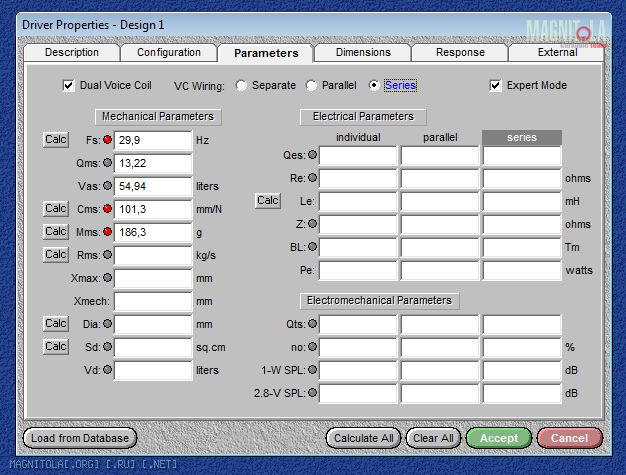Select Parallel VC wiring option
This screenshot has width=626, height=475.
pos(312,86)
